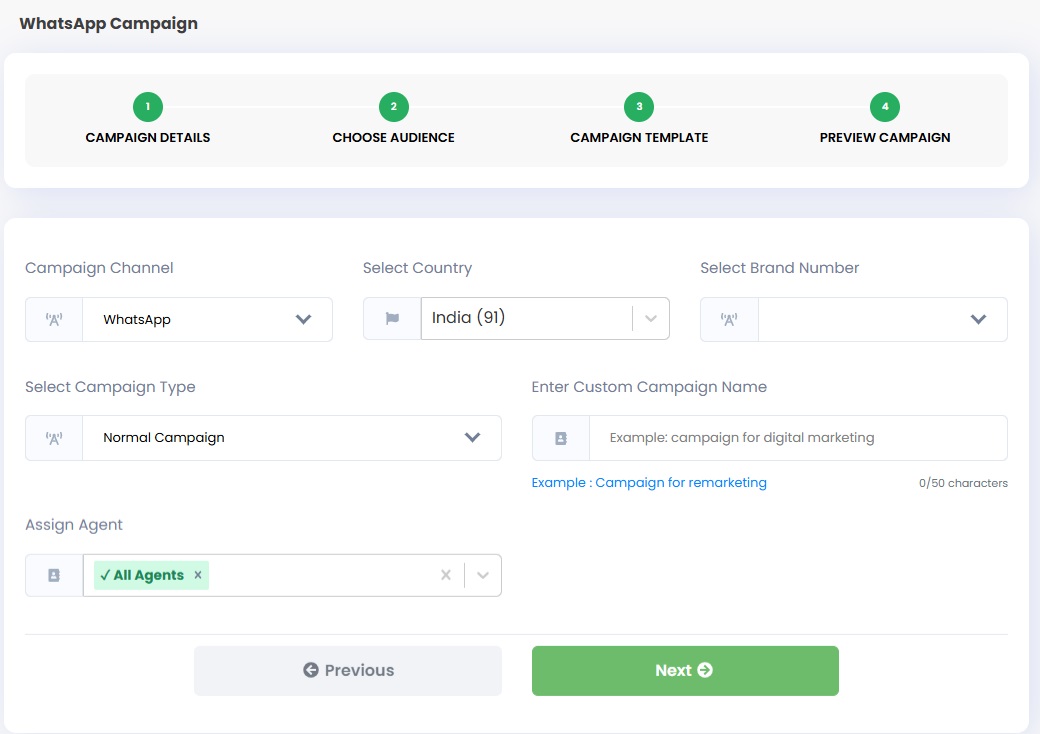This screenshot has width=1040, height=734.
Task: Click the flag icon in Select Country field
Action: coord(390,316)
